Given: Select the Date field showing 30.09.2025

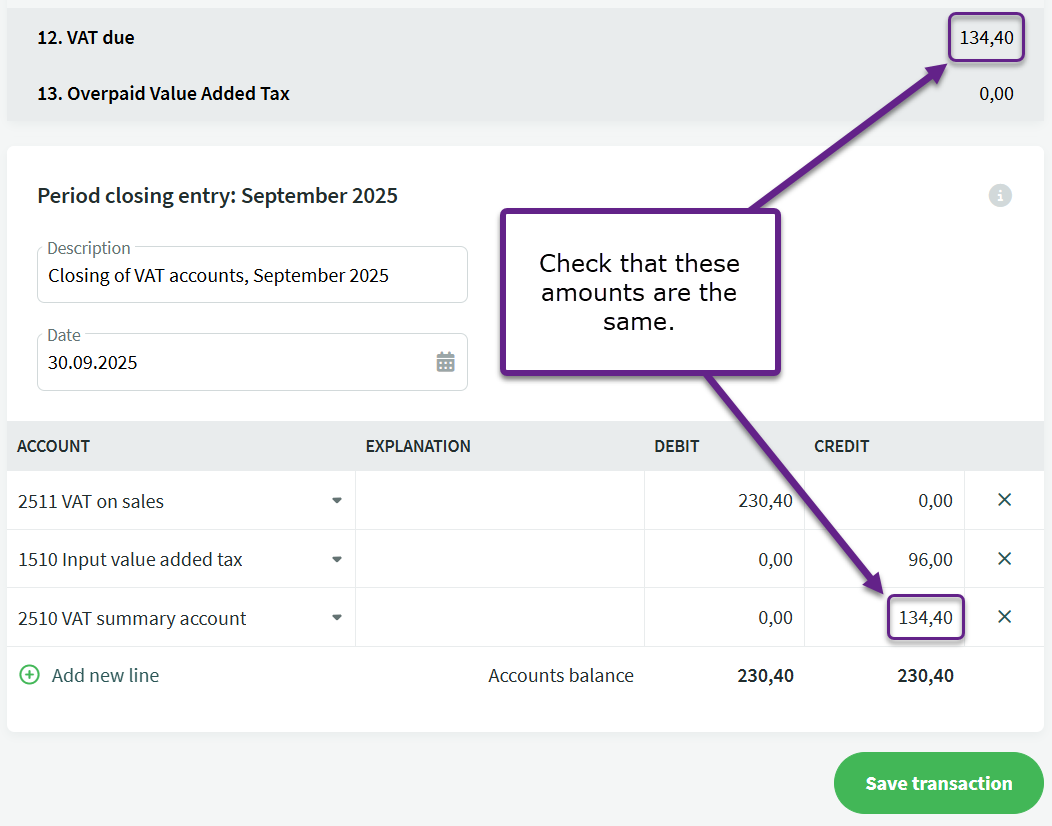Looking at the screenshot, I should tap(230, 363).
